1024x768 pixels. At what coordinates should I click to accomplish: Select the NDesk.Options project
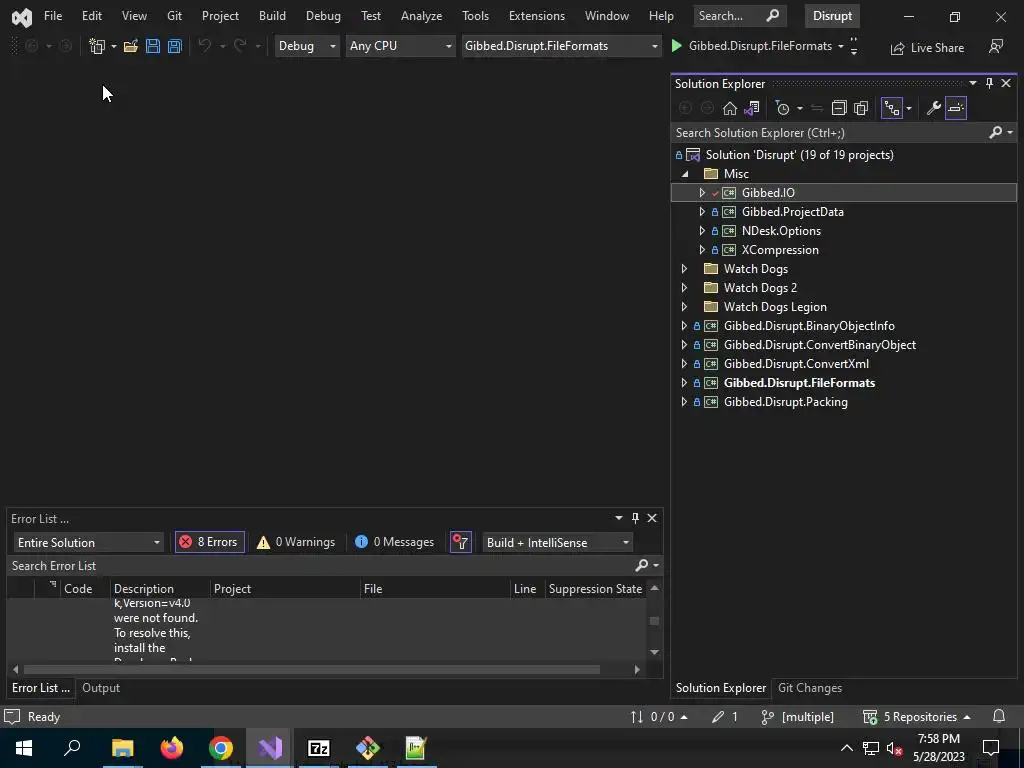click(x=781, y=231)
